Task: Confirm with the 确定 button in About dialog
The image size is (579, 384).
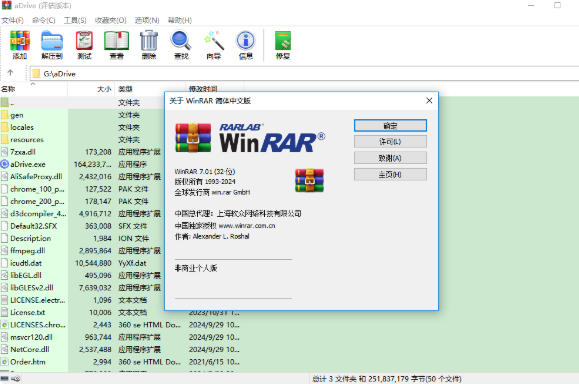Action: pos(390,126)
